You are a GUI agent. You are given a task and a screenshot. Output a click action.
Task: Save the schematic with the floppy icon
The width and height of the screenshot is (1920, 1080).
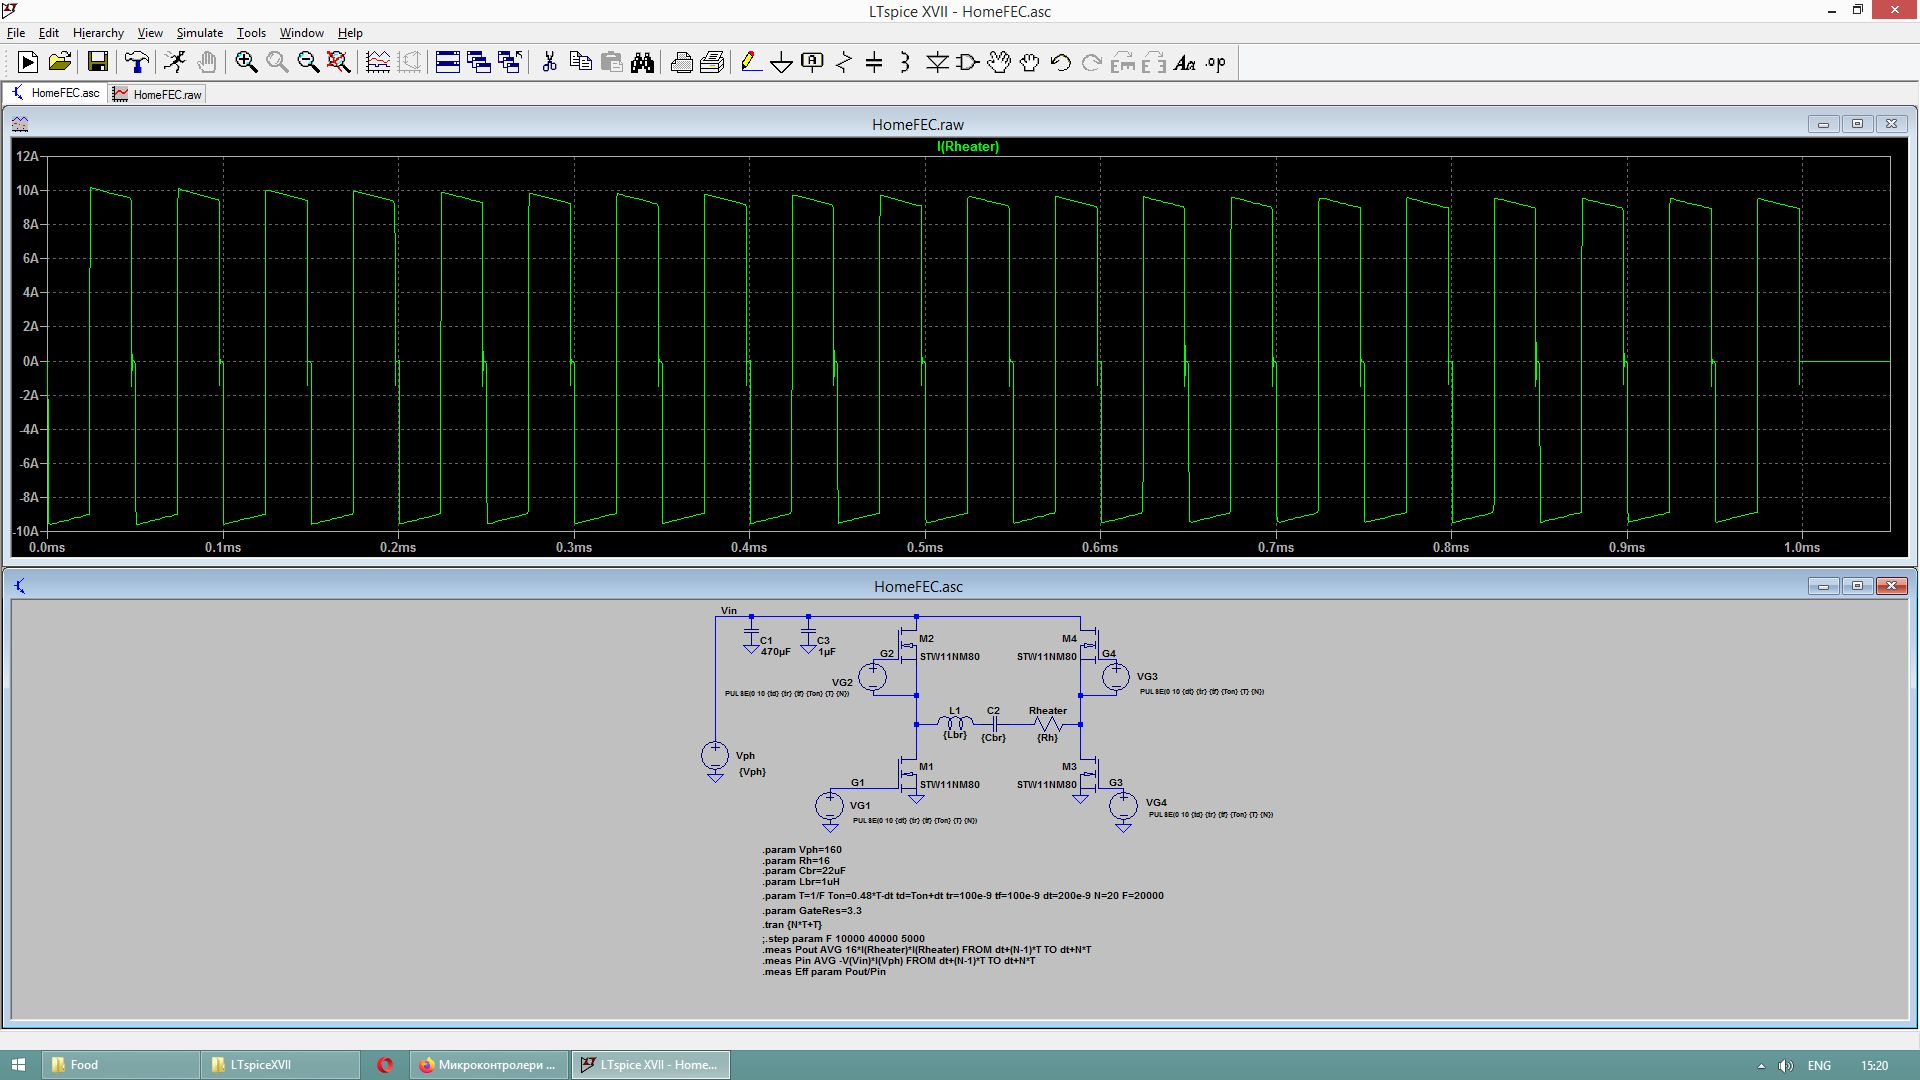(98, 63)
